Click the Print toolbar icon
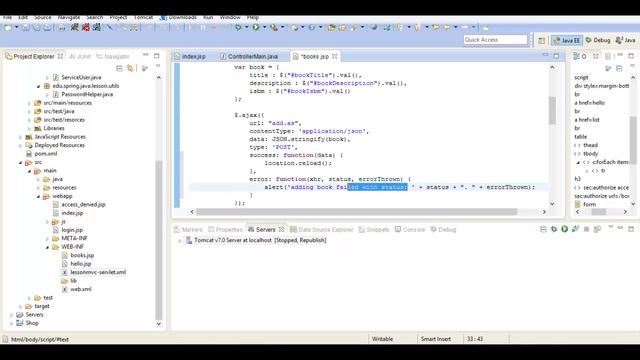640x360 pixels. point(61,27)
